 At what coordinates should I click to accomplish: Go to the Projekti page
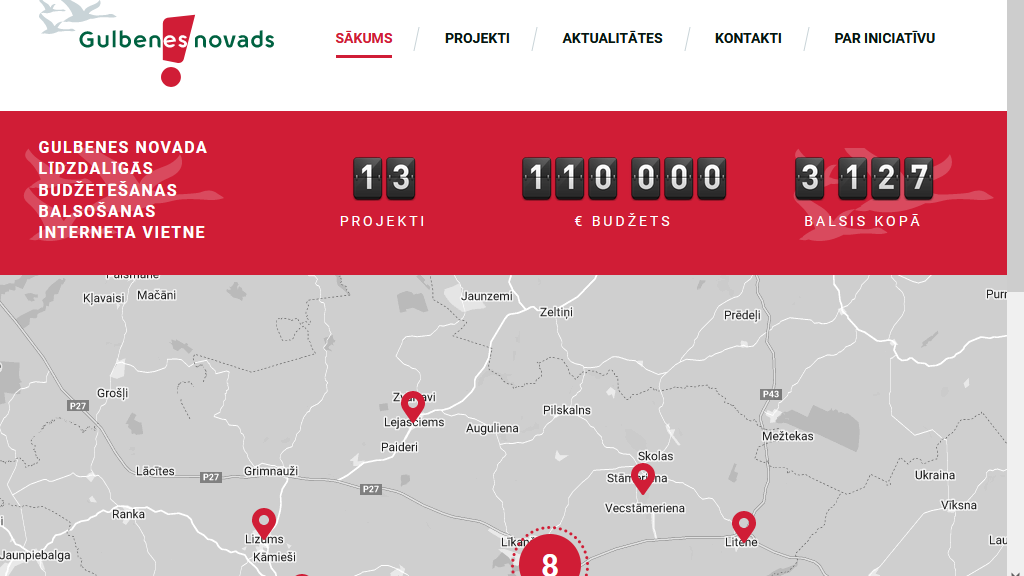point(477,39)
